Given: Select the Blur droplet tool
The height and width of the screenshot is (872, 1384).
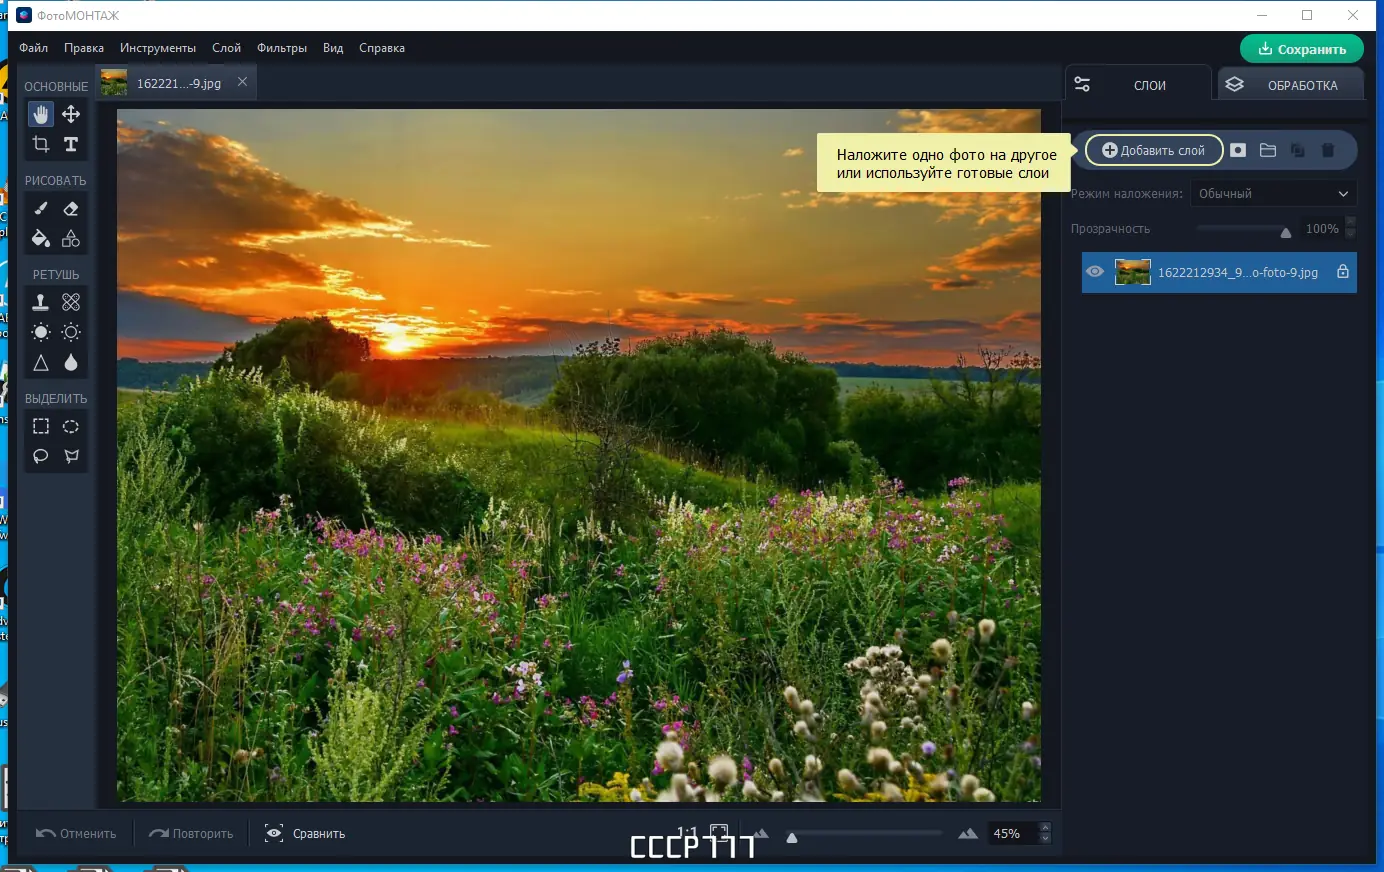Looking at the screenshot, I should pyautogui.click(x=71, y=362).
